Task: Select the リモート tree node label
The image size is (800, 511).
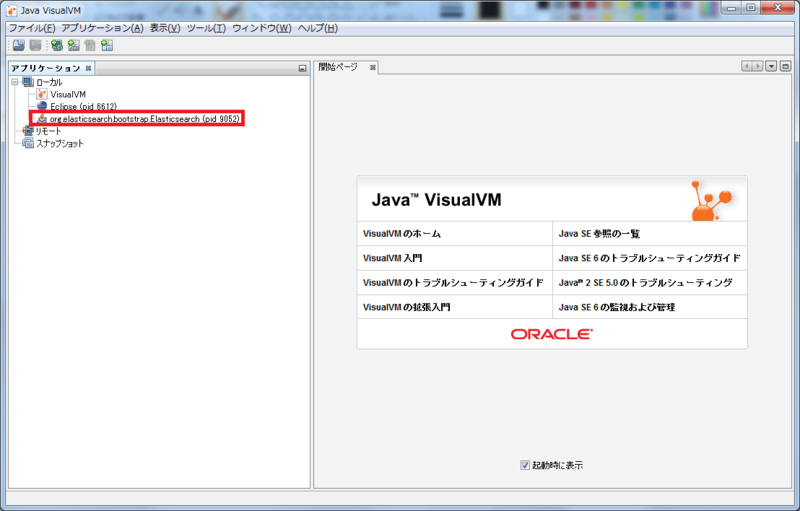Action: tap(48, 131)
